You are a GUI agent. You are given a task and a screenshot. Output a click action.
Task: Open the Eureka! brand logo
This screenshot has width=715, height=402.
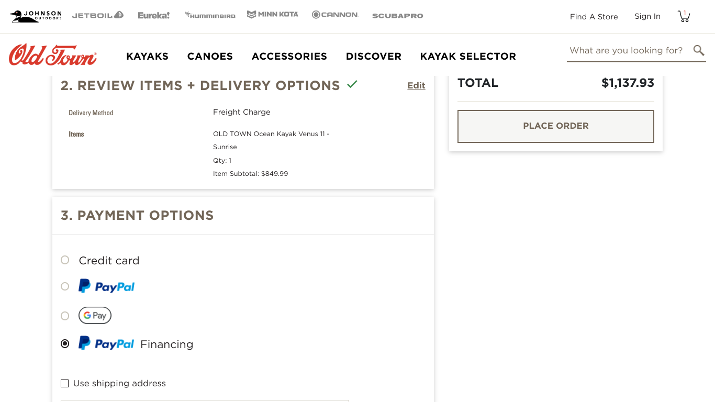click(x=154, y=15)
